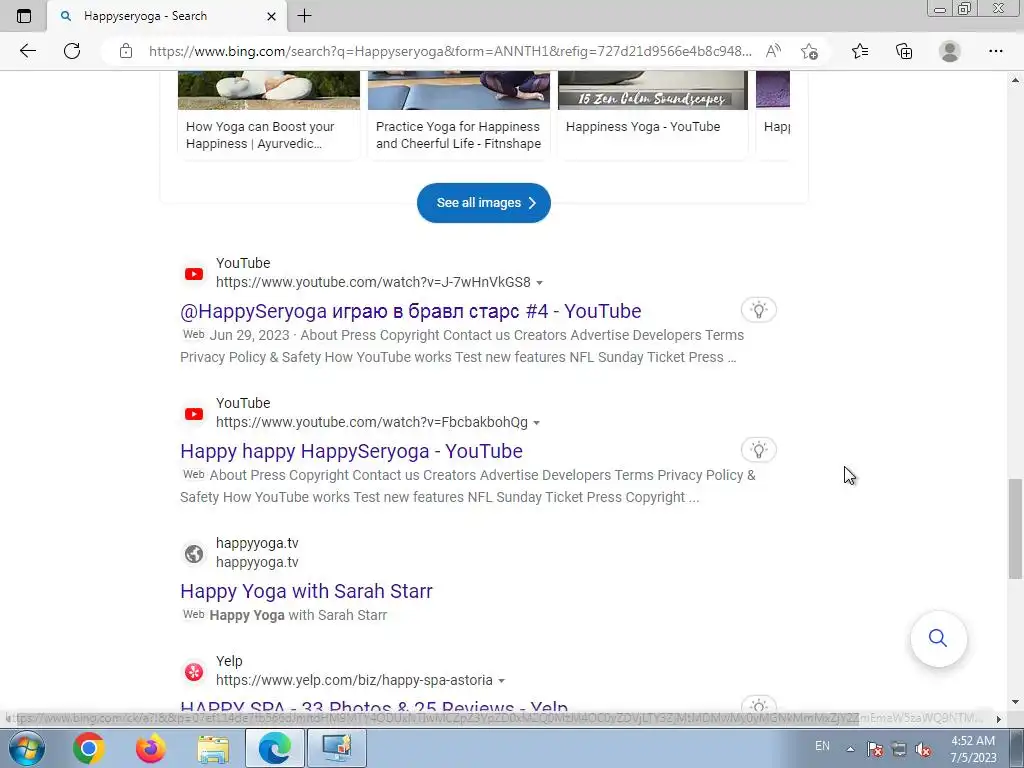Click the Yelp favicon icon
The width and height of the screenshot is (1024, 768).
pyautogui.click(x=194, y=671)
